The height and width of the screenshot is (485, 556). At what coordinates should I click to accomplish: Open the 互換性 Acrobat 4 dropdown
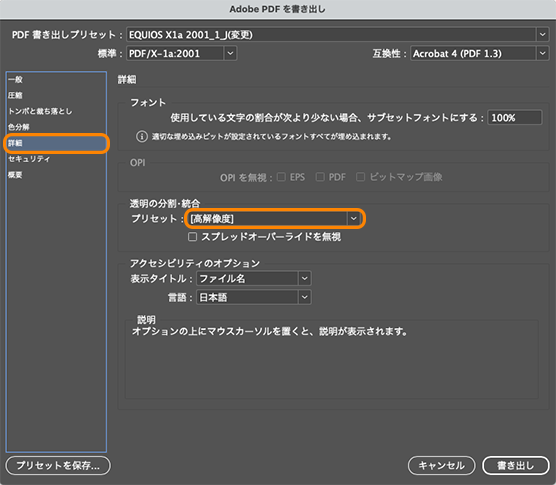542,54
